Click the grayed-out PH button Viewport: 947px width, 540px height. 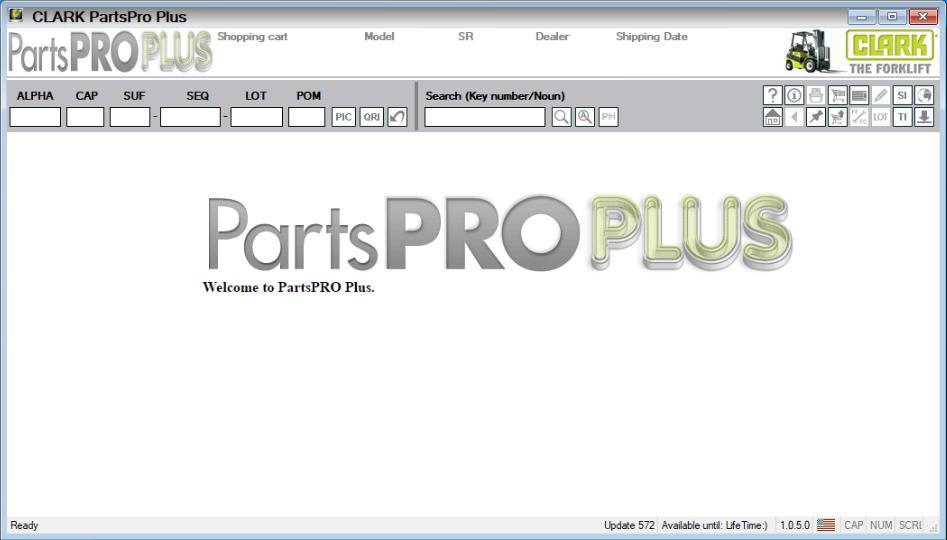click(608, 117)
